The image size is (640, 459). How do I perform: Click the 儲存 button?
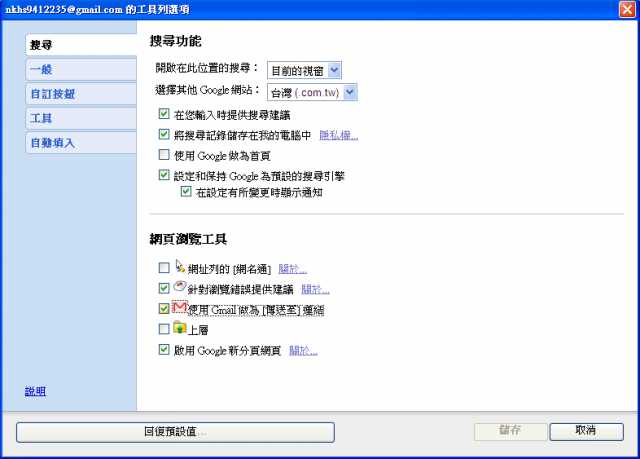pyautogui.click(x=510, y=431)
